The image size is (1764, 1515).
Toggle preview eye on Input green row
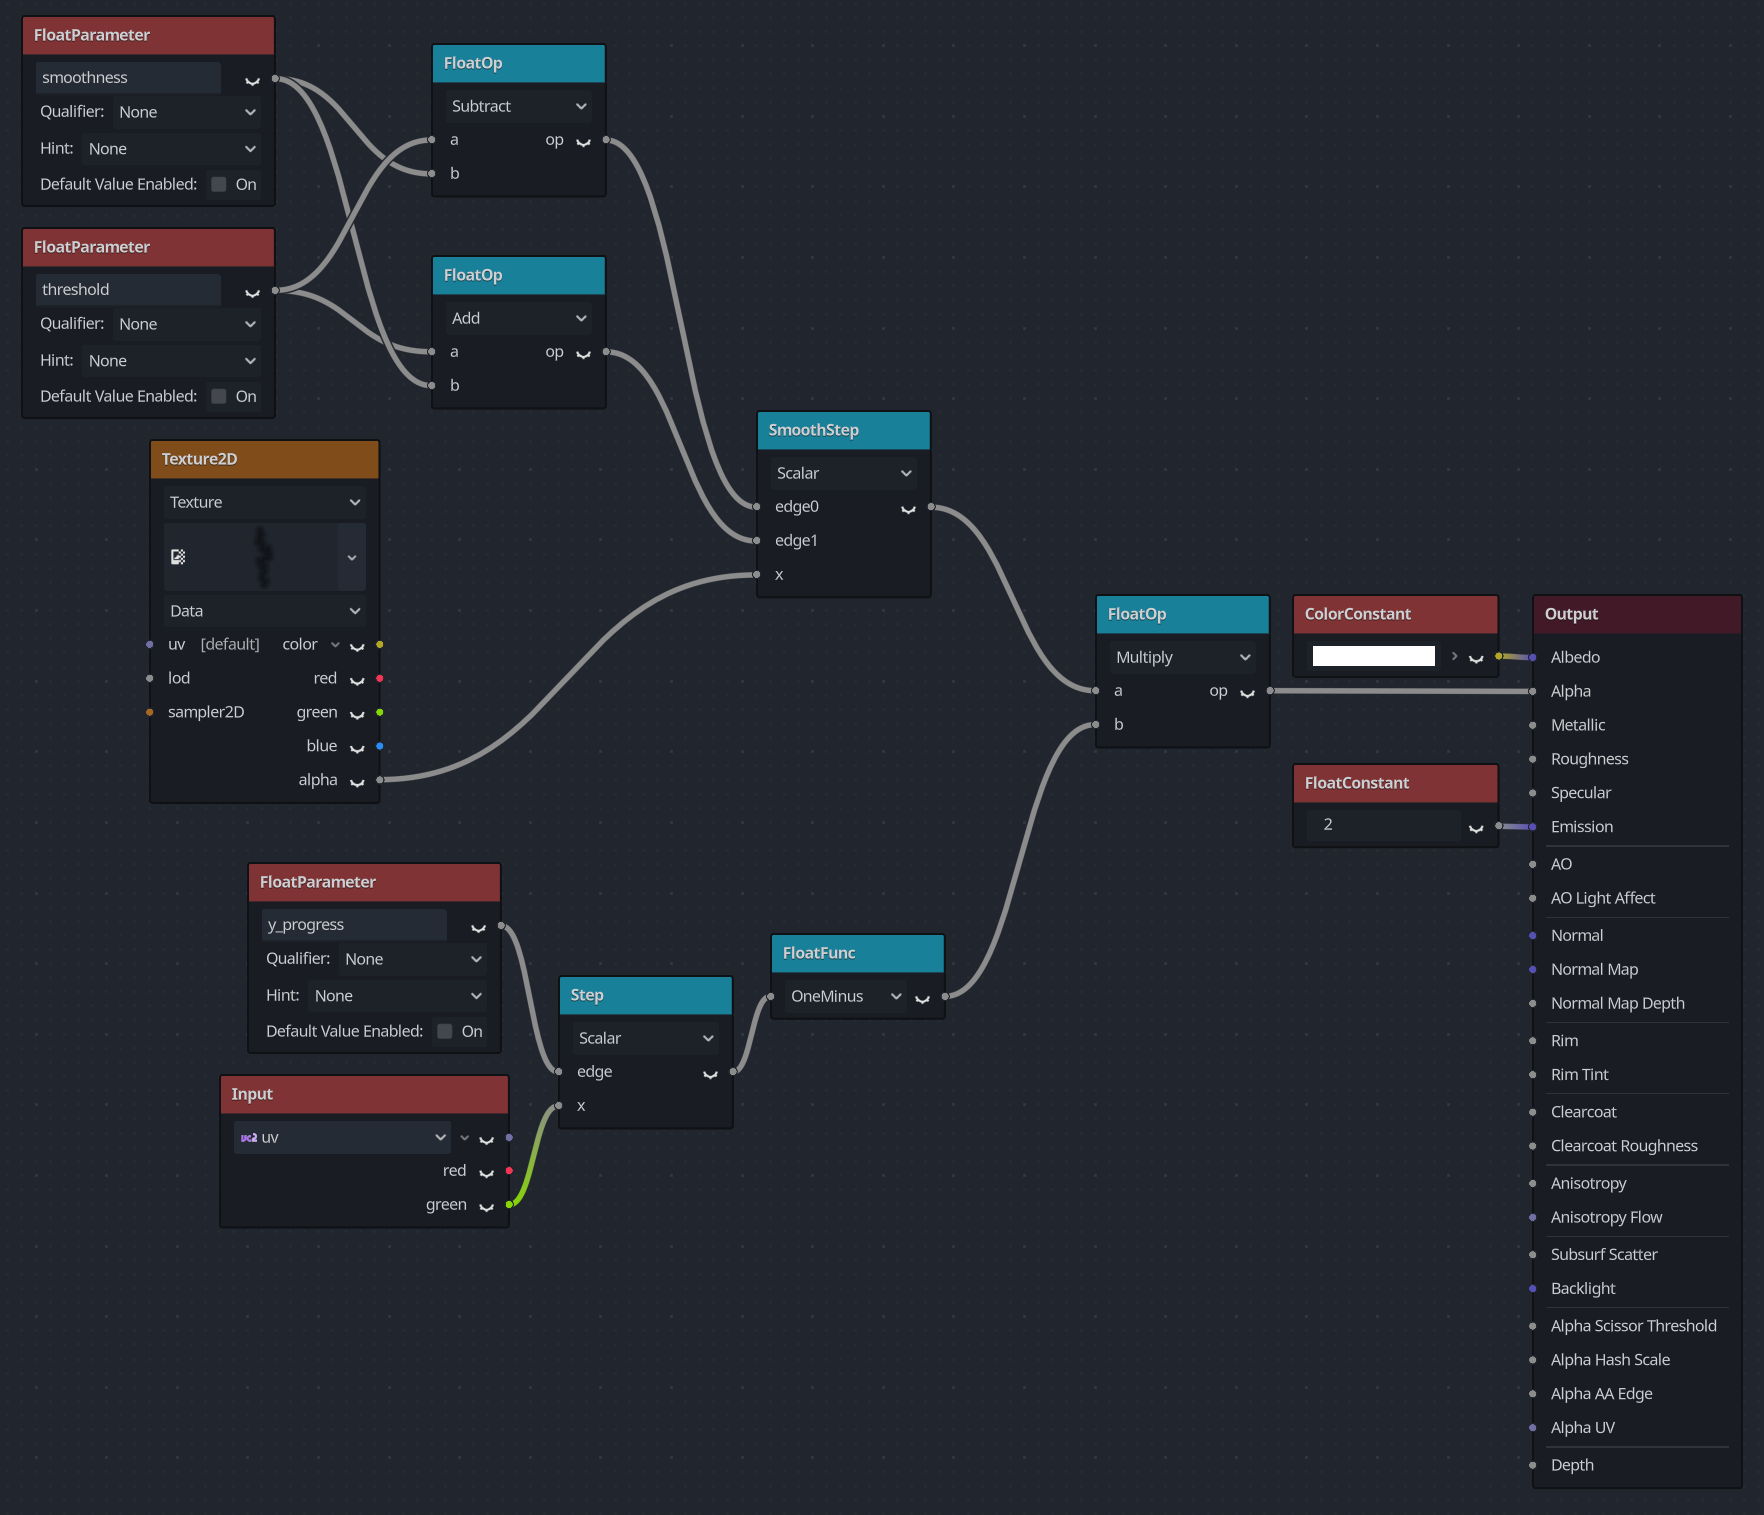(x=486, y=1206)
